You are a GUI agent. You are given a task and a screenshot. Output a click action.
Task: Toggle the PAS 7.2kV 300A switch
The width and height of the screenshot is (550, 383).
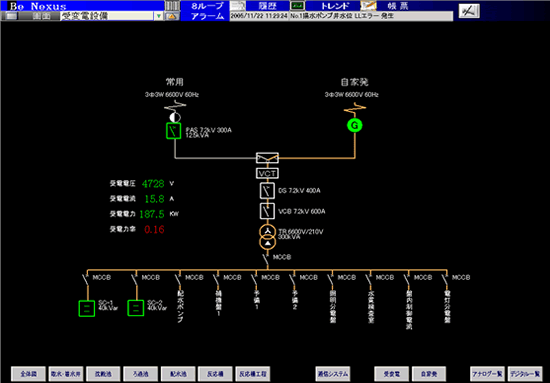(x=174, y=130)
